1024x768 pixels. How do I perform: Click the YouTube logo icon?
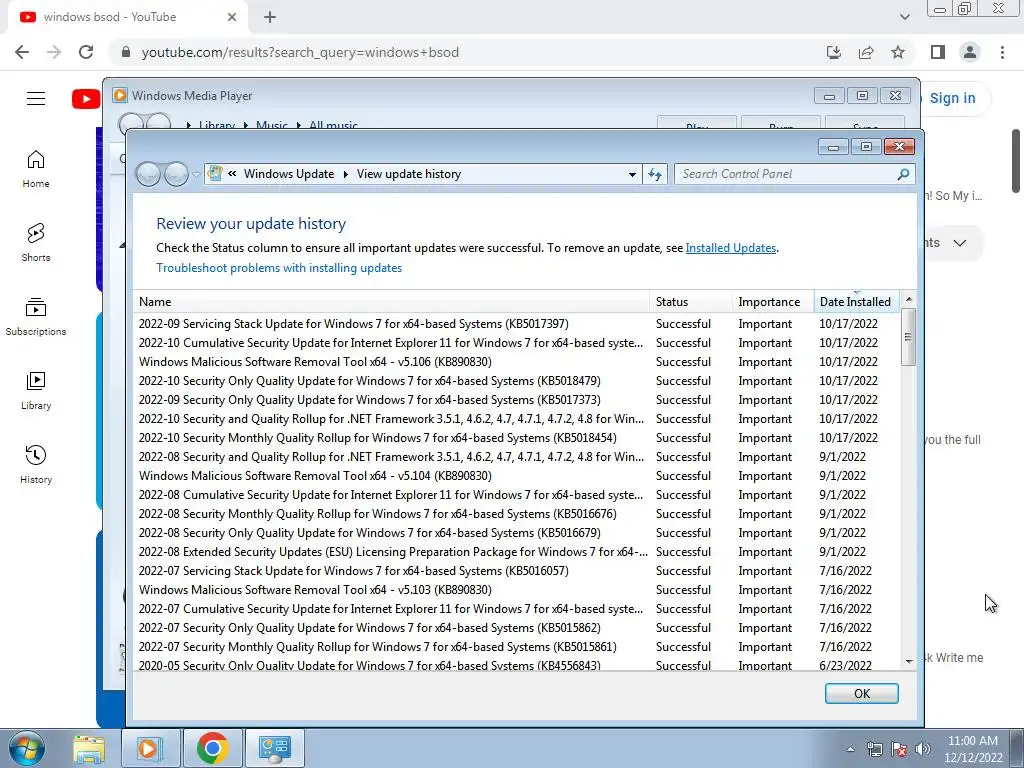[86, 99]
